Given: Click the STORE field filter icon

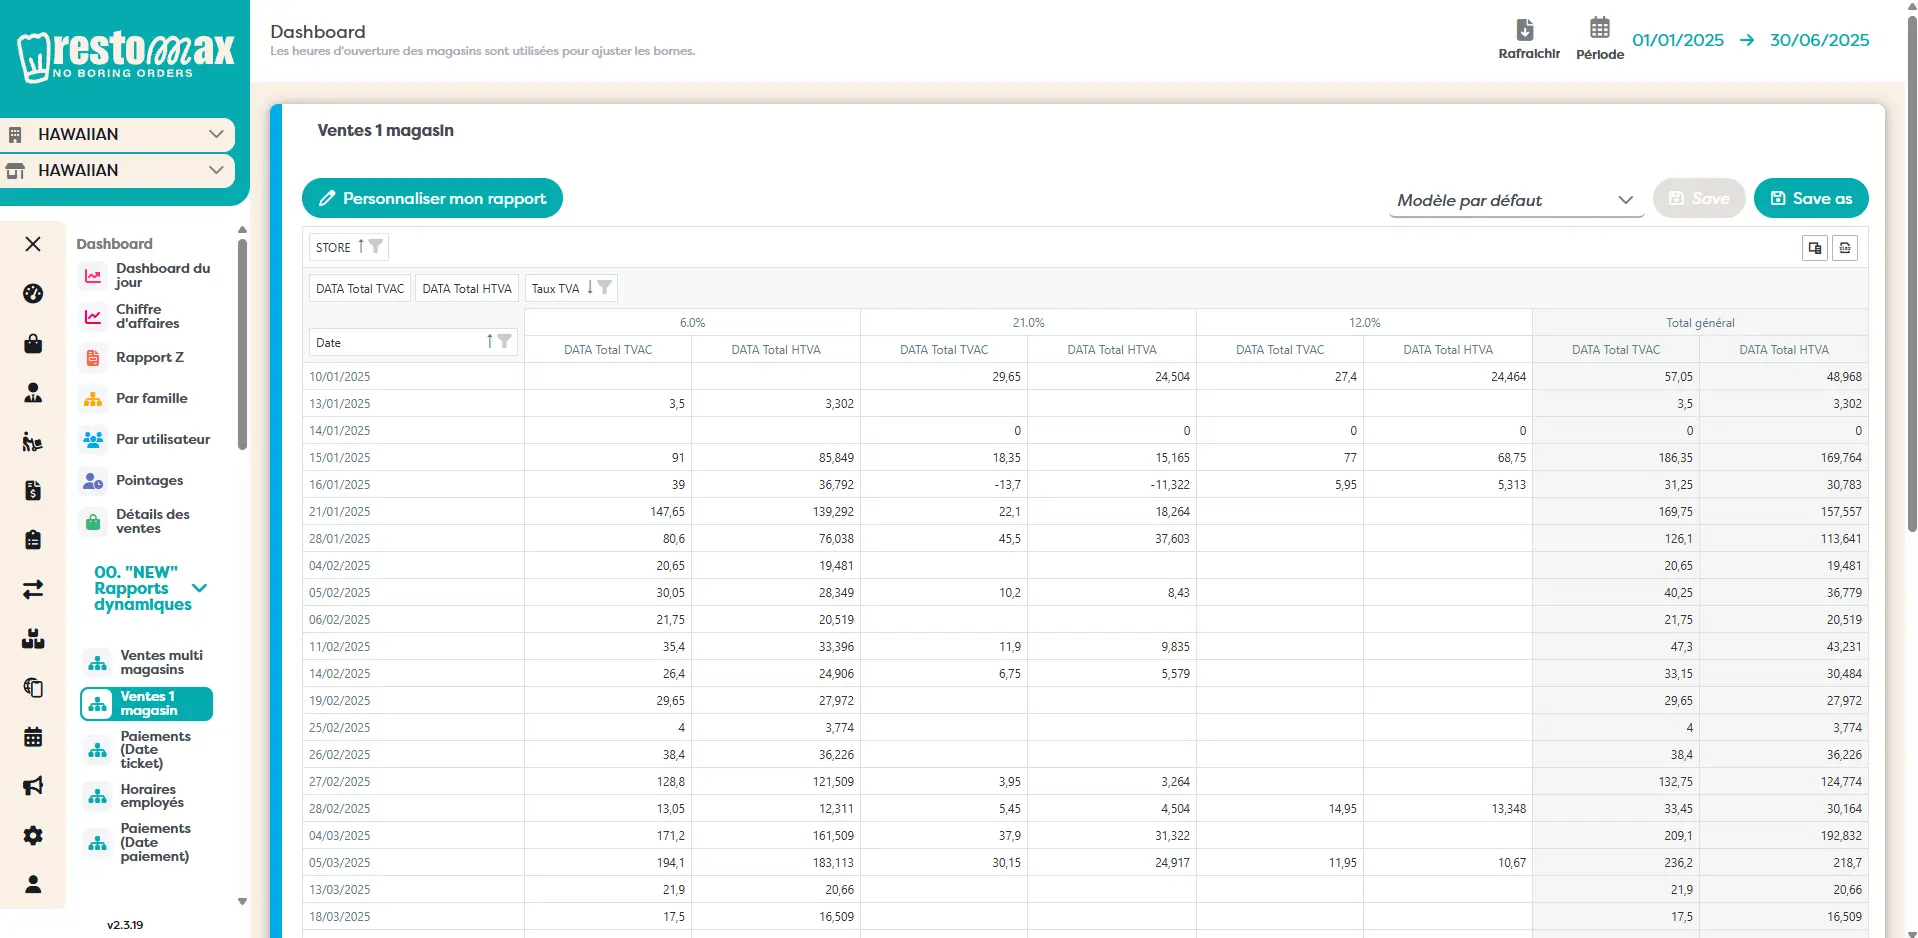Looking at the screenshot, I should click(376, 246).
